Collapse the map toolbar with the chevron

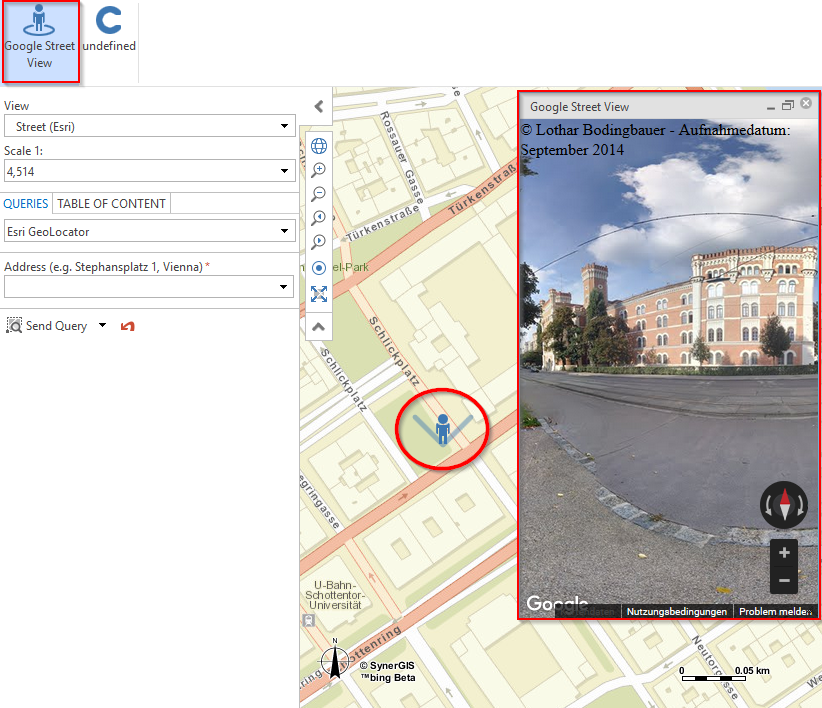click(318, 326)
